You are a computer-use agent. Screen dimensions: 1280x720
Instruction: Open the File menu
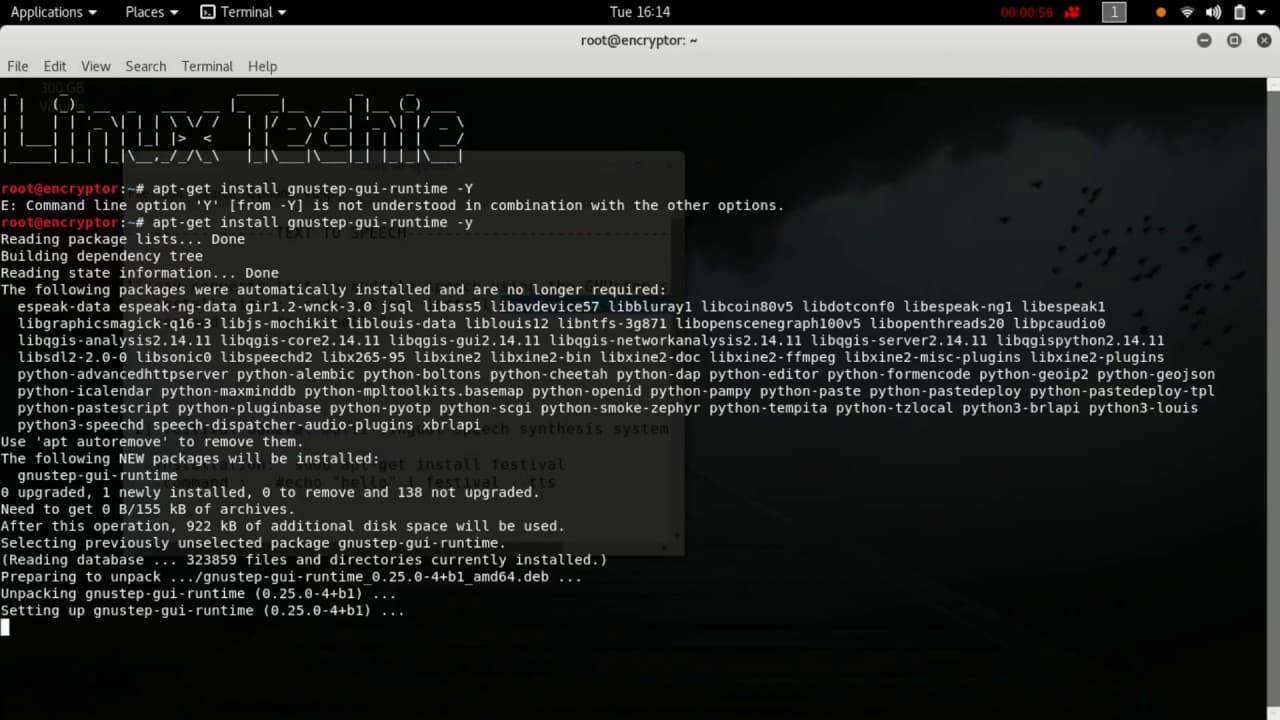(18, 66)
